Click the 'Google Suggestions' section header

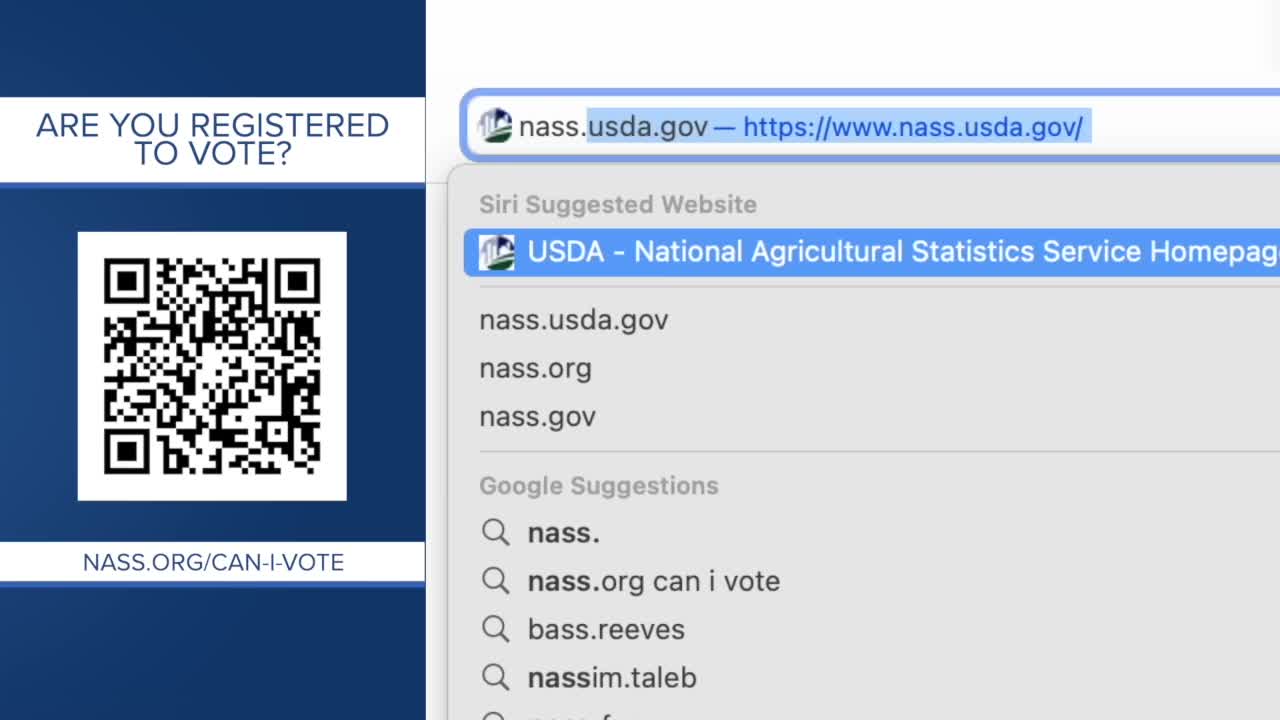tap(598, 486)
